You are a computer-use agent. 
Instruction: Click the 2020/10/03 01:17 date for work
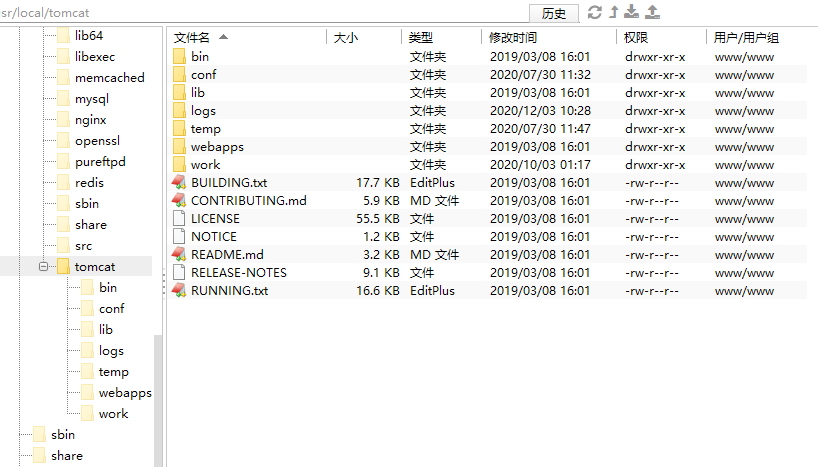tap(540, 165)
